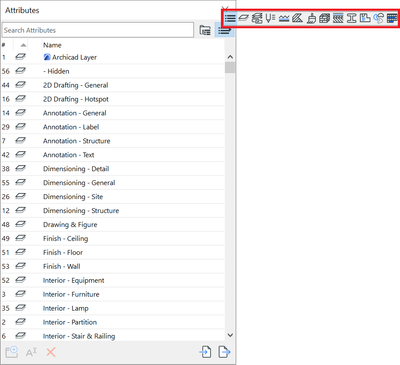Select 'Annotation - Structure' layer
Viewport: 400px width, 365px height.
point(113,141)
